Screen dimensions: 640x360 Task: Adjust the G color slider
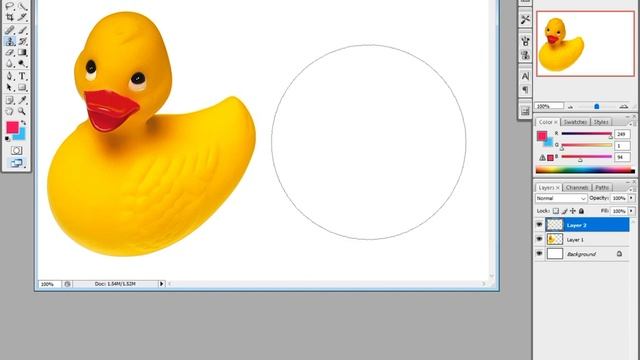pos(587,145)
